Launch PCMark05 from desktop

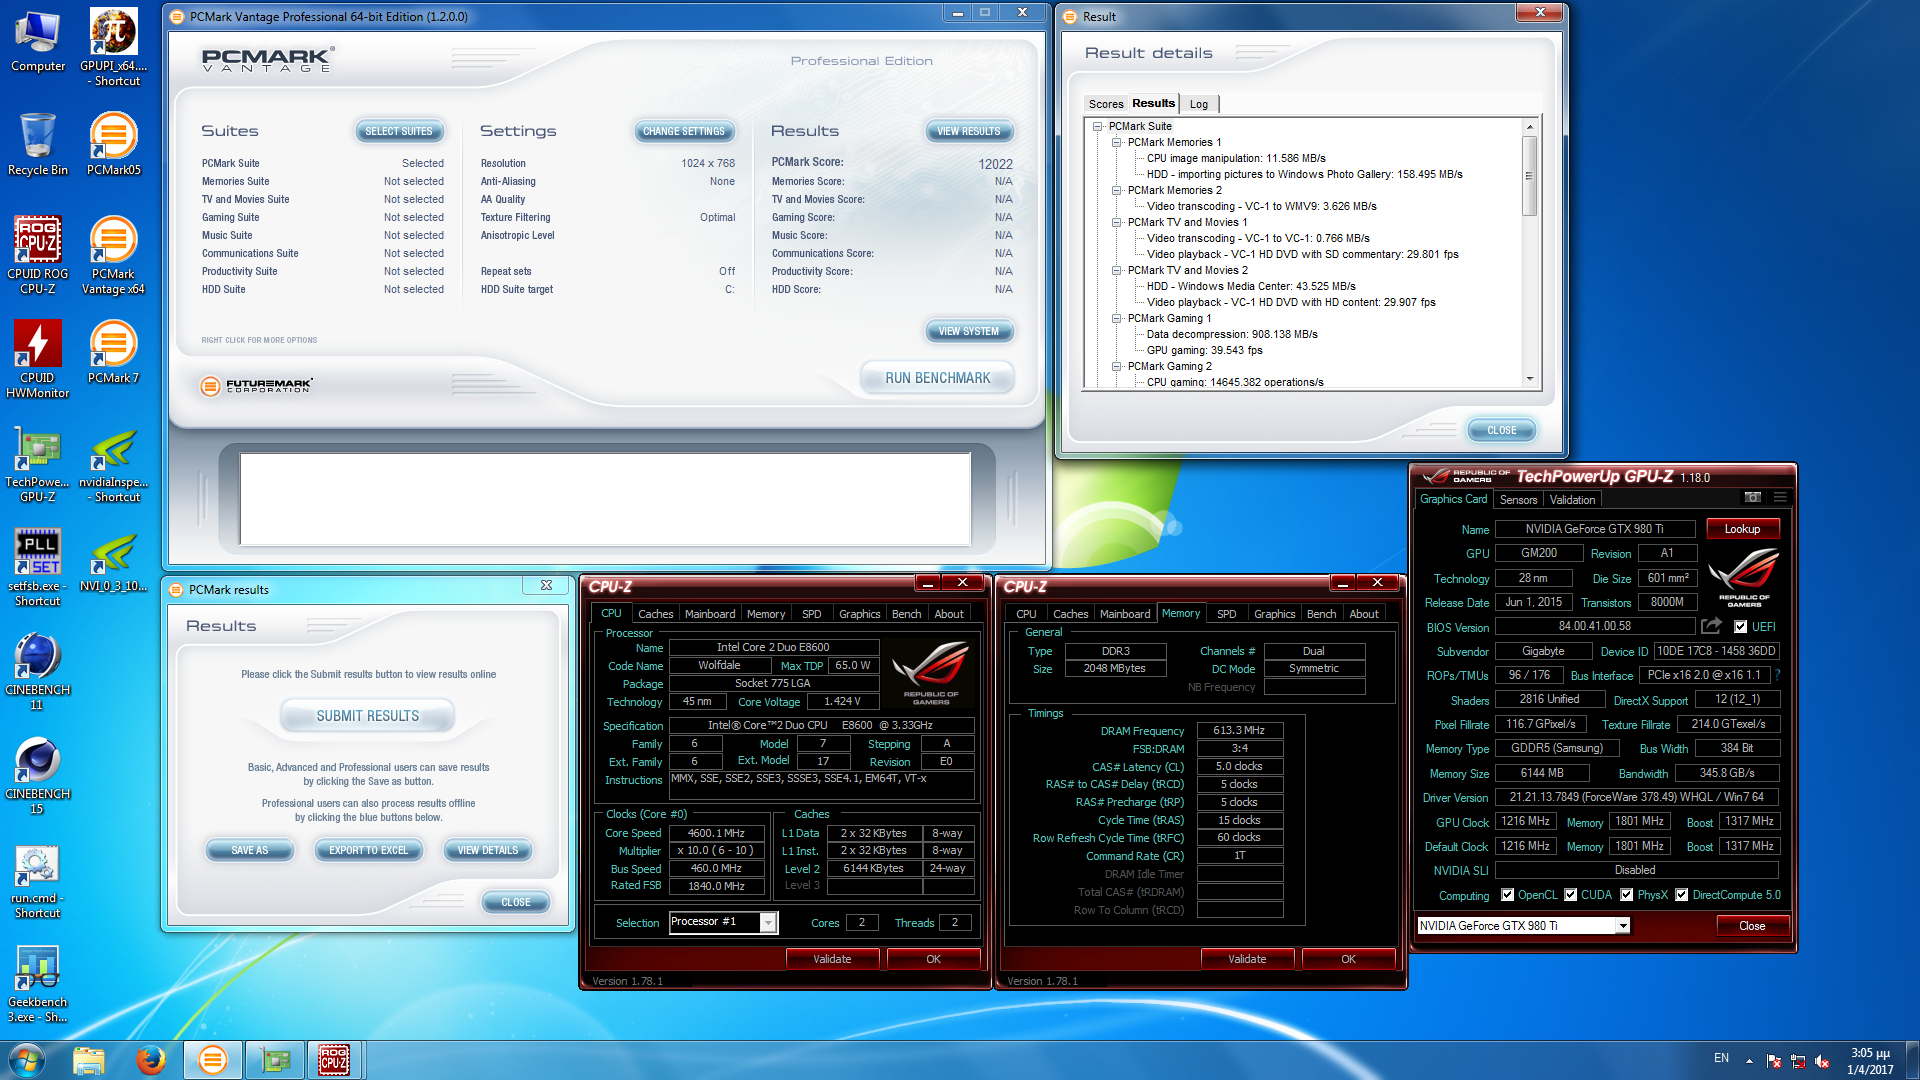[113, 144]
